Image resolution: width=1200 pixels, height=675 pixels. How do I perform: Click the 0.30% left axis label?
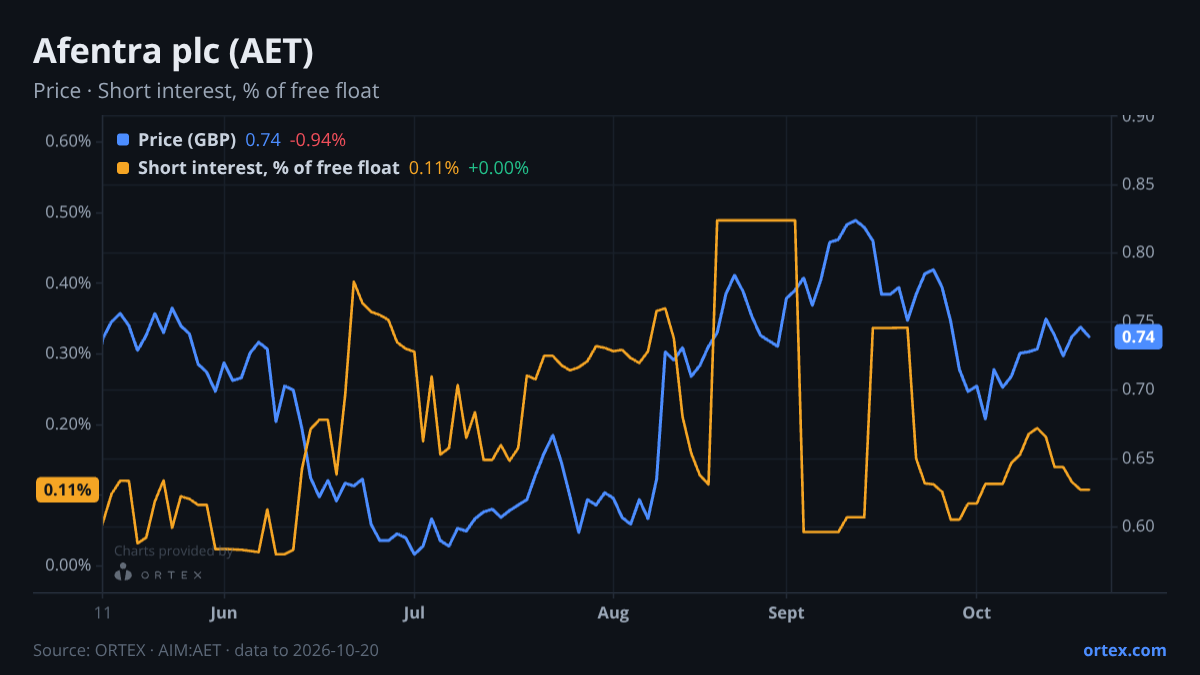(x=68, y=353)
